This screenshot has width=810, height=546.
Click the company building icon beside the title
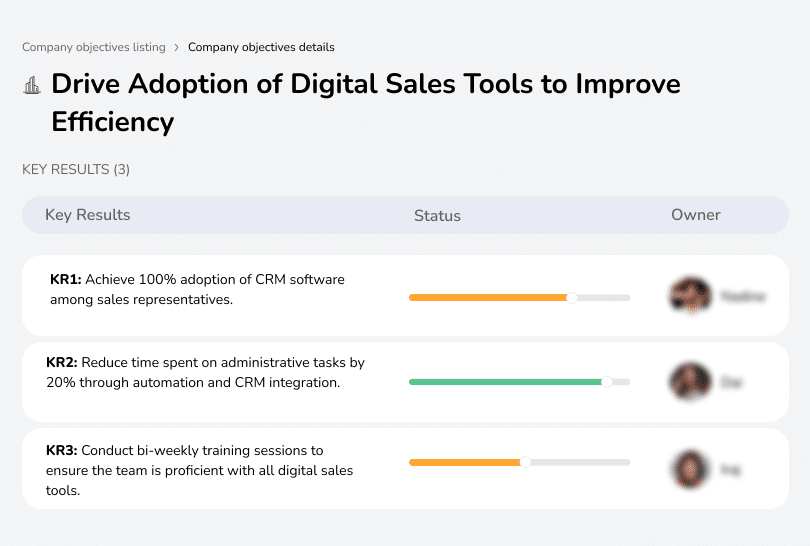pyautogui.click(x=32, y=85)
